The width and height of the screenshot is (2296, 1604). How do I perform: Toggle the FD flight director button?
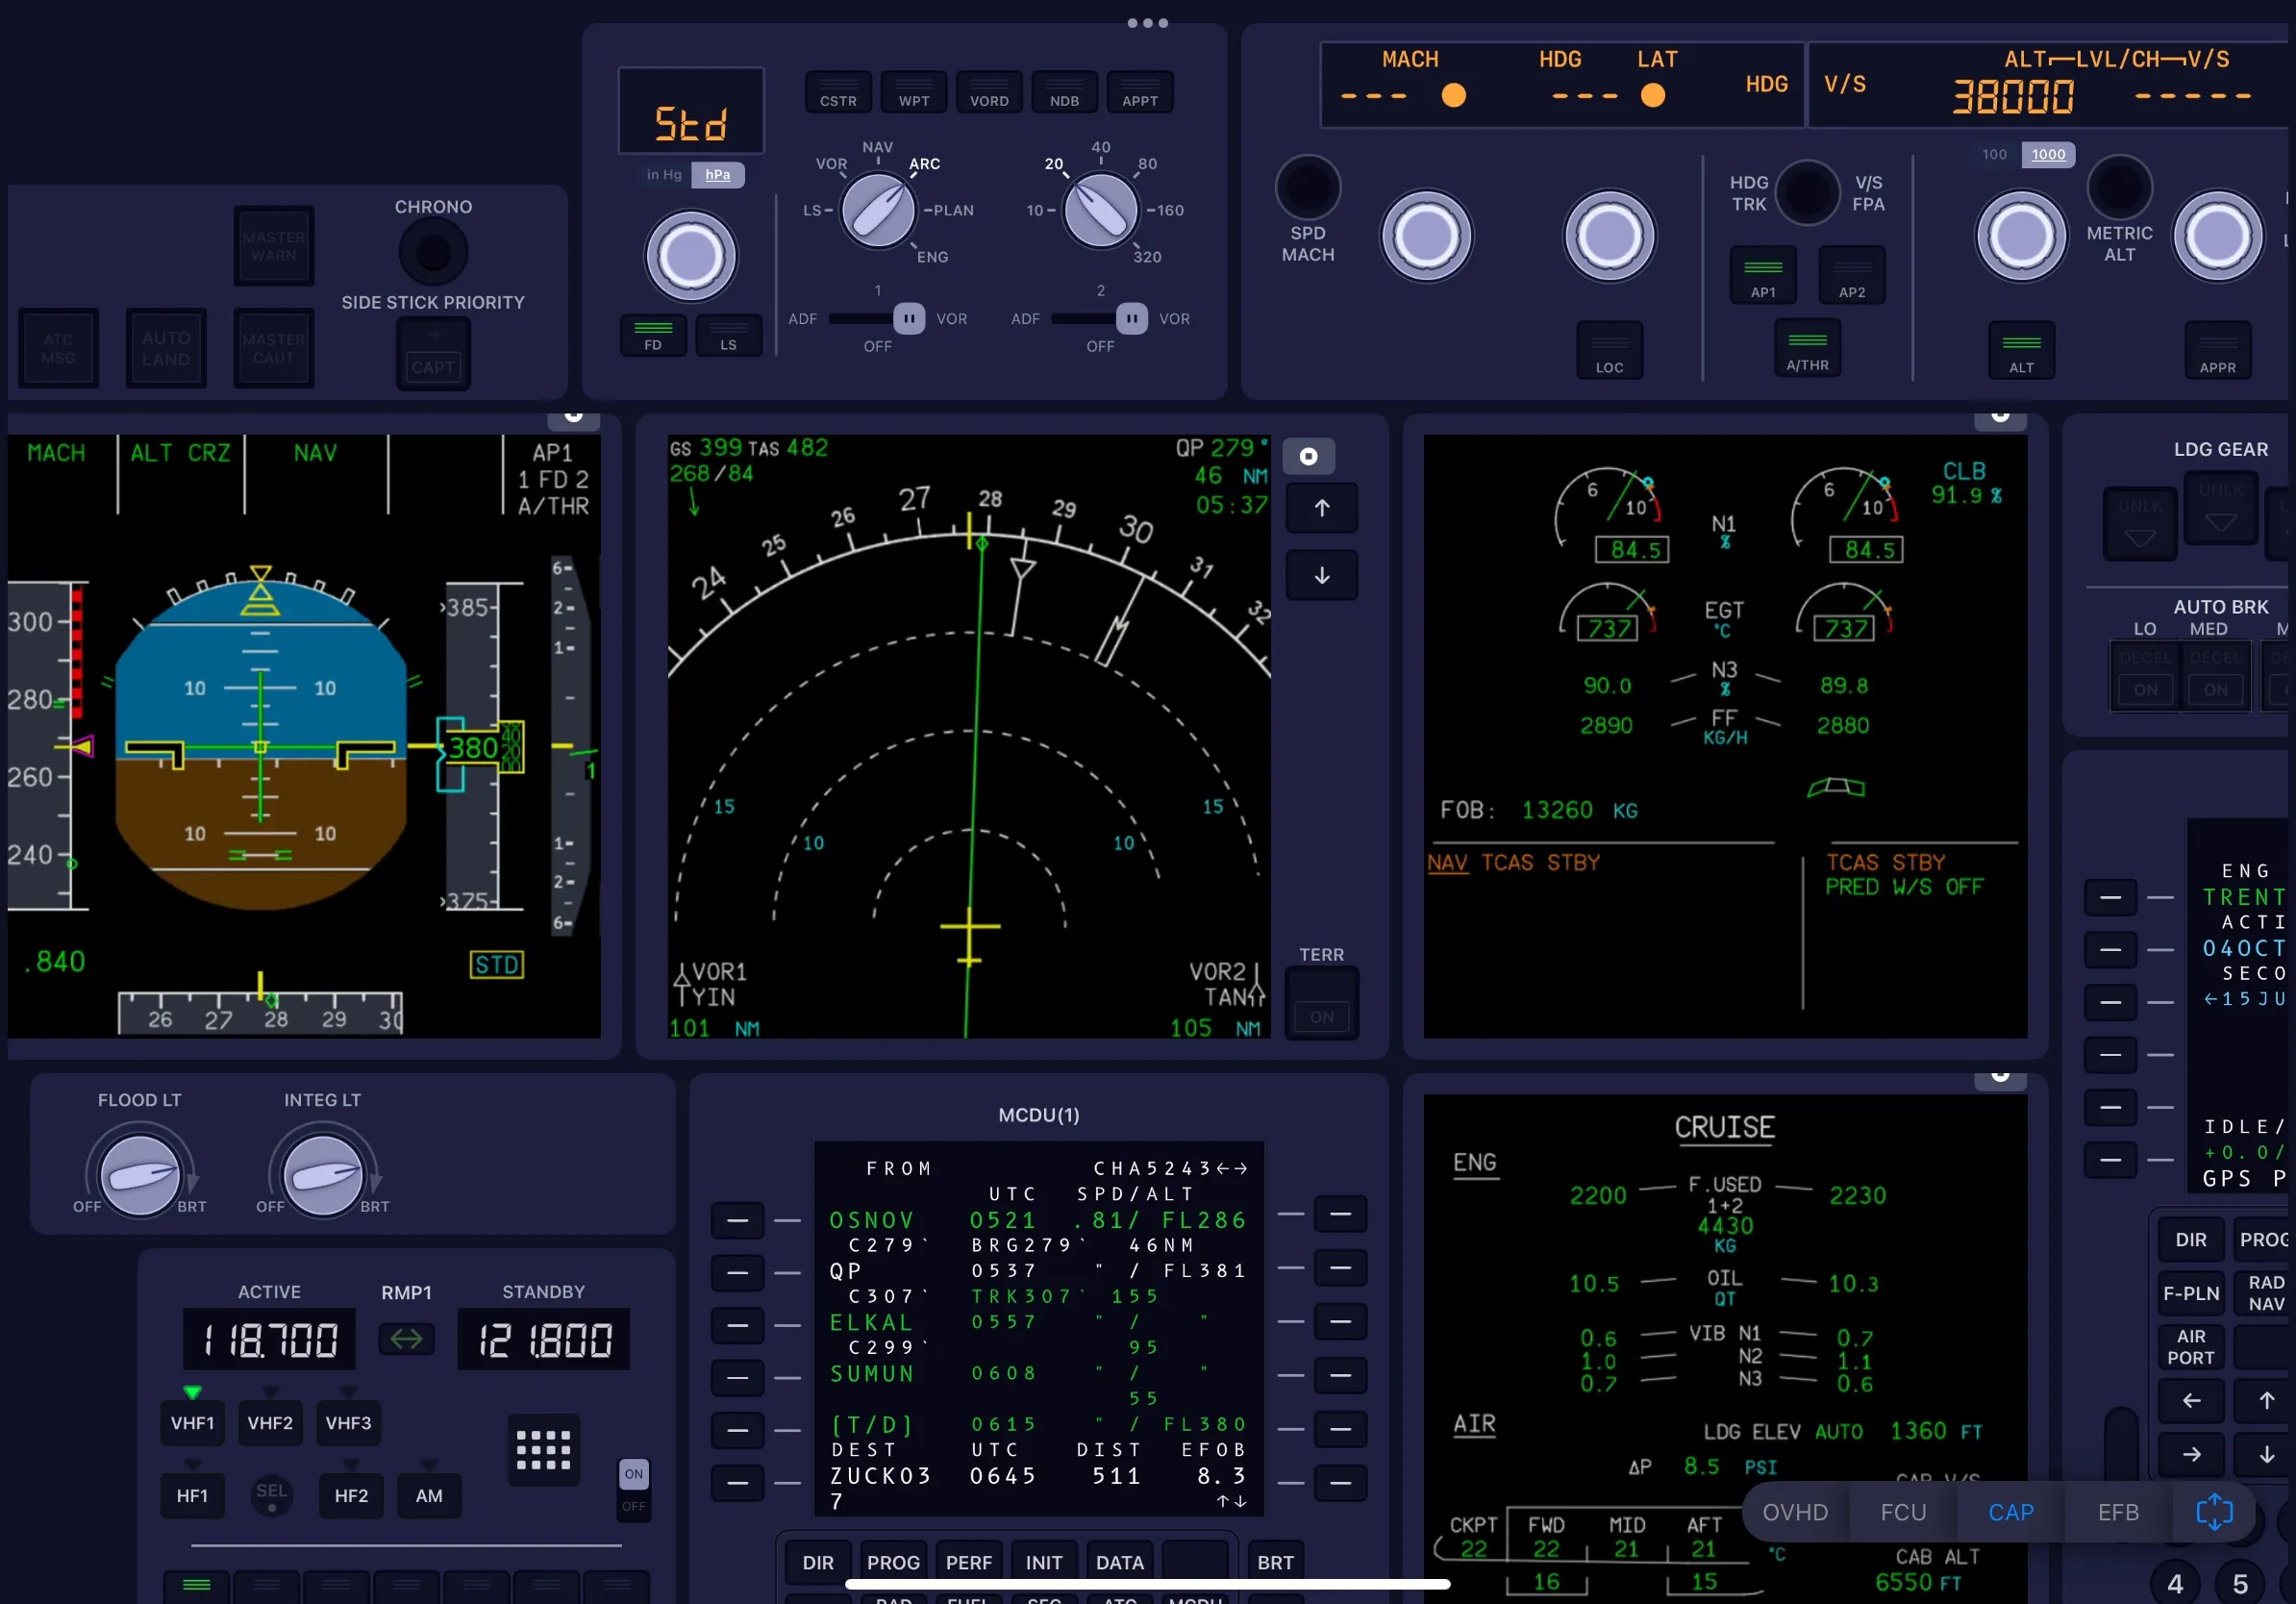(653, 335)
